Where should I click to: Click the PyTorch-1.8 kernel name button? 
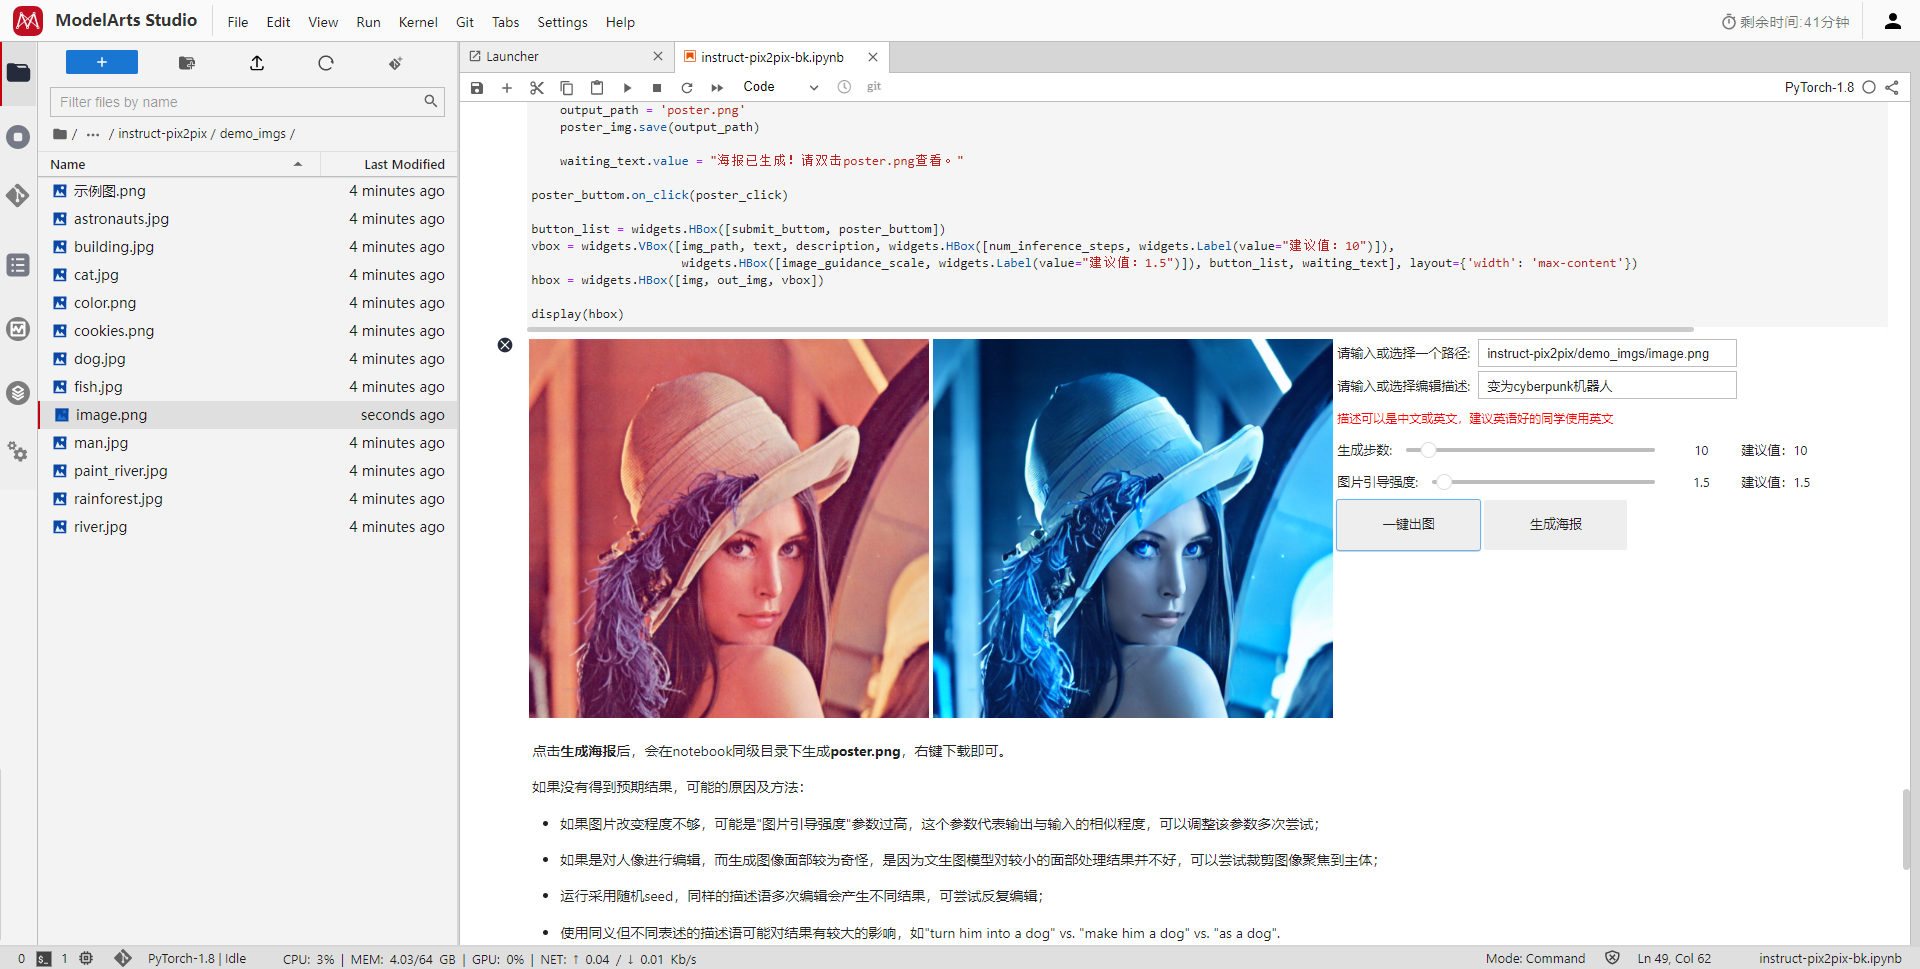(x=1819, y=88)
